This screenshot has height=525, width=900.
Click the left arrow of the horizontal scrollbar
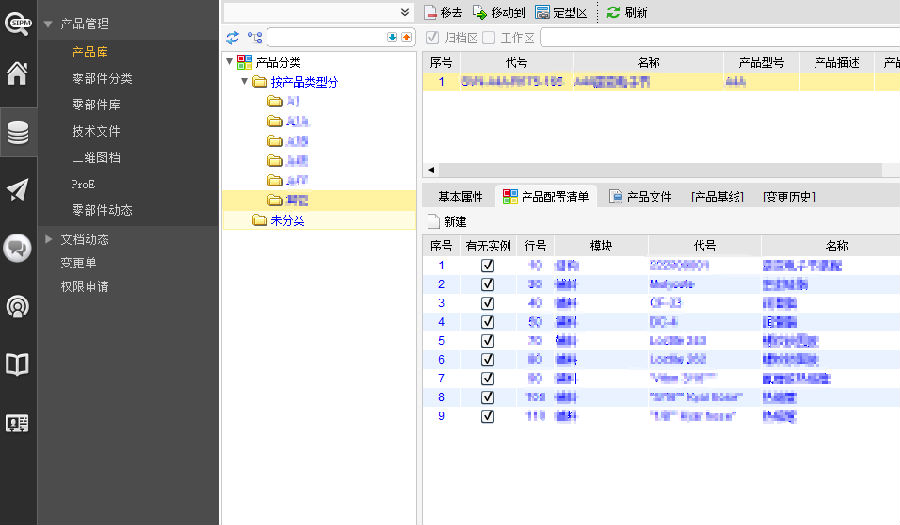tap(431, 171)
